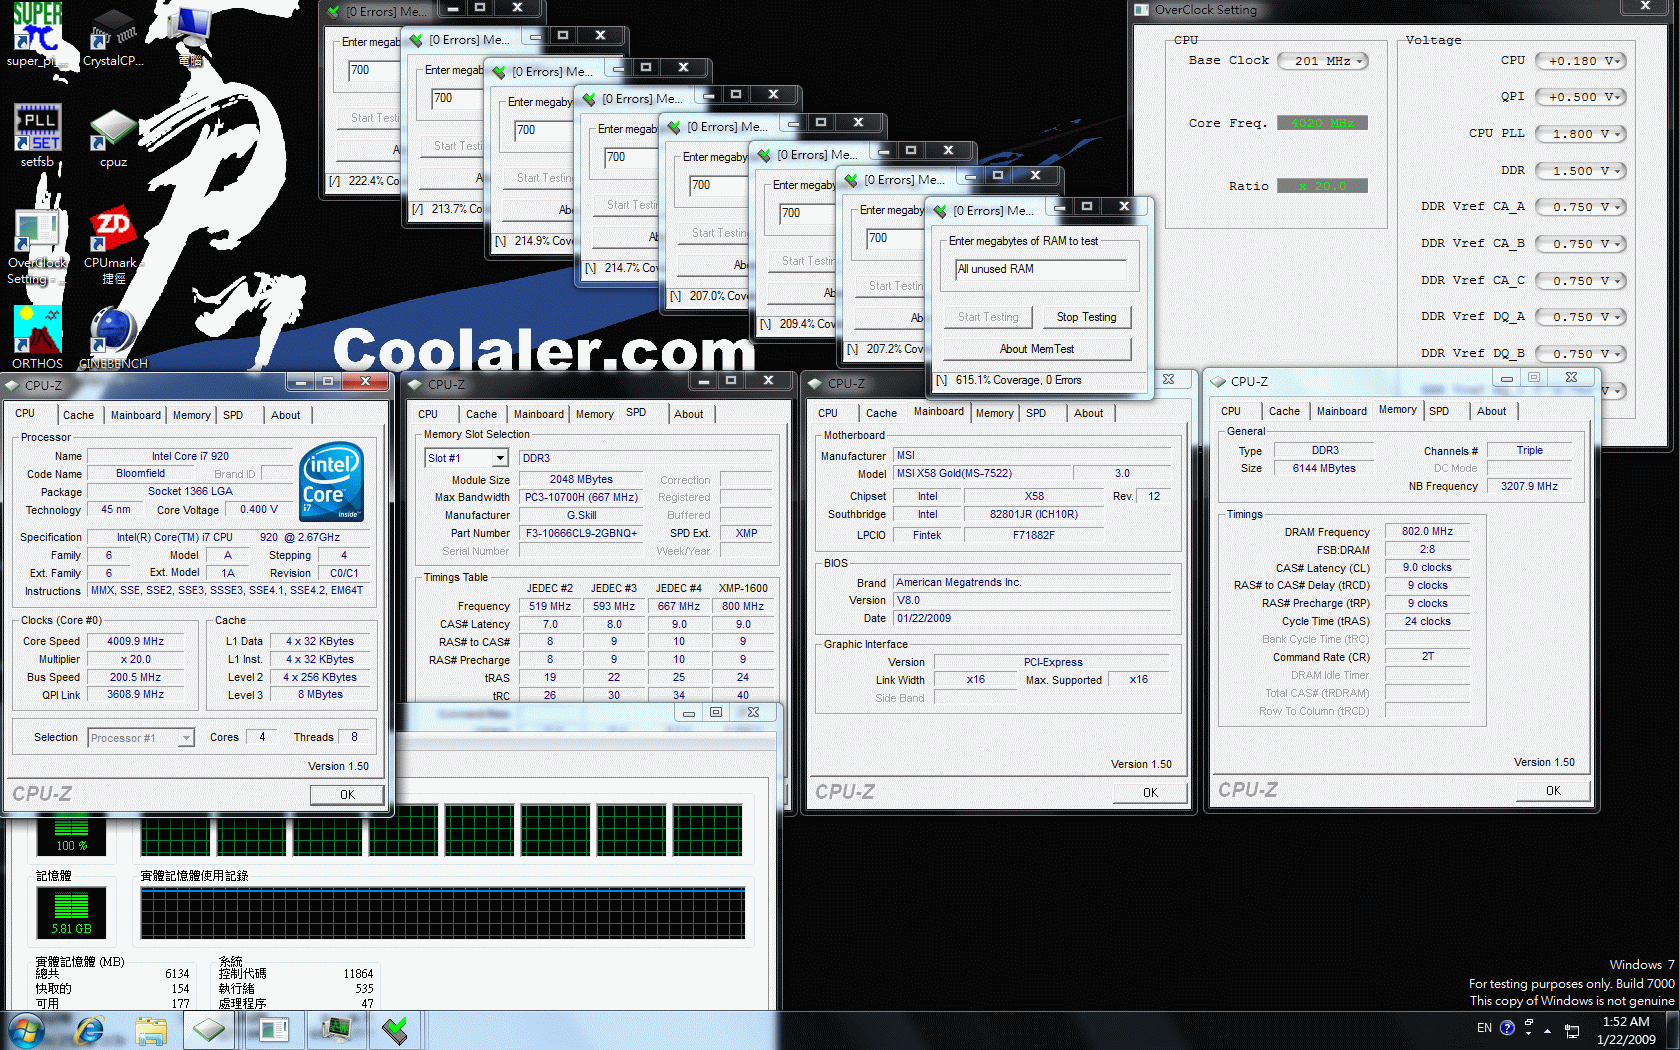Click the greyed Start Testing button in front MemTest
The width and height of the screenshot is (1680, 1050).
click(988, 317)
